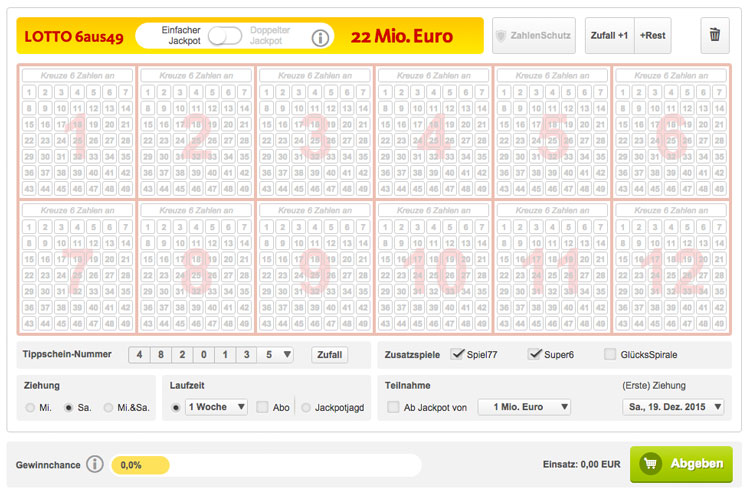Open the Gewinnchance info icon
The width and height of the screenshot is (750, 494).
95,464
